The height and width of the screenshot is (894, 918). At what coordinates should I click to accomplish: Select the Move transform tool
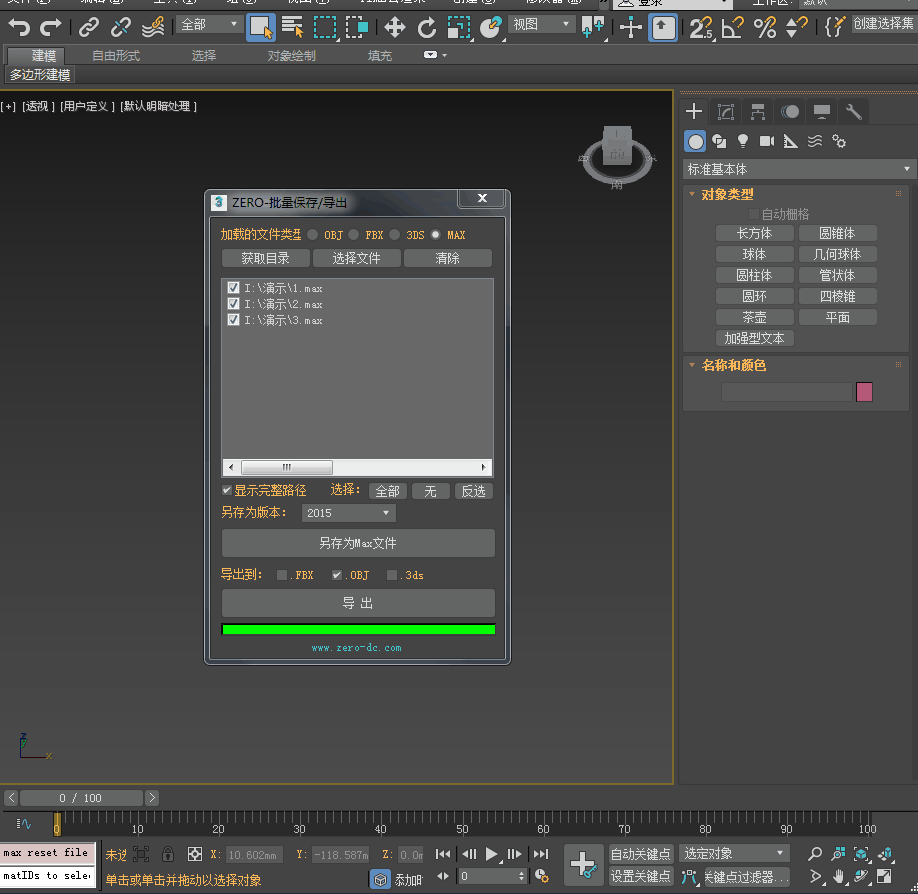click(x=395, y=27)
